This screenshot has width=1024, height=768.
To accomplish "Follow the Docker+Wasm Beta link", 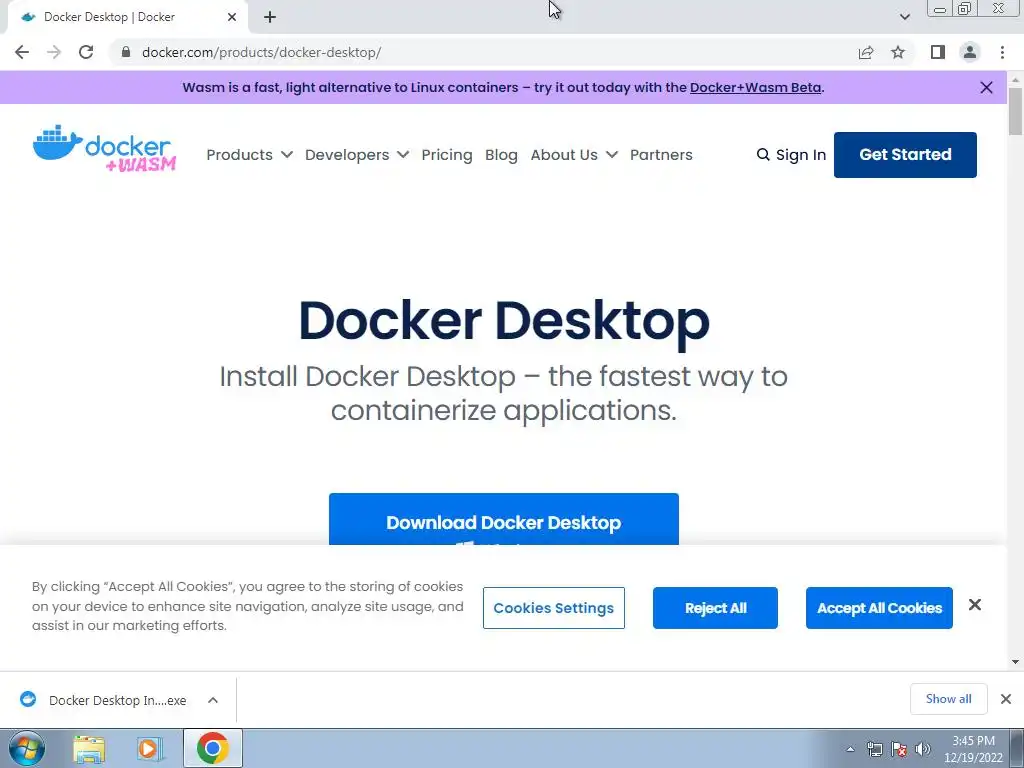I will pyautogui.click(x=756, y=88).
